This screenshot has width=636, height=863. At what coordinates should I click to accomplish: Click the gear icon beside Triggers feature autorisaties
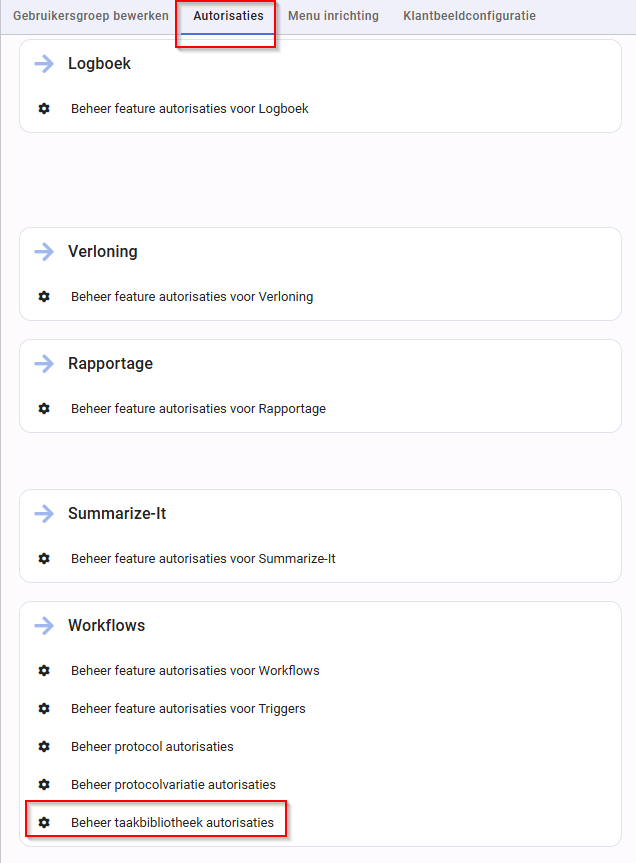(x=44, y=708)
